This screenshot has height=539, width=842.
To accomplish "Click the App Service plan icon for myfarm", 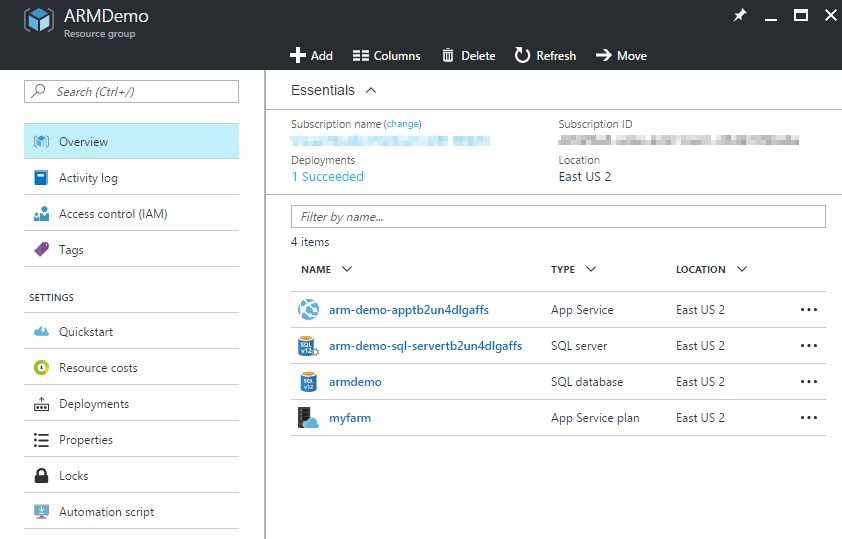I will click(308, 418).
